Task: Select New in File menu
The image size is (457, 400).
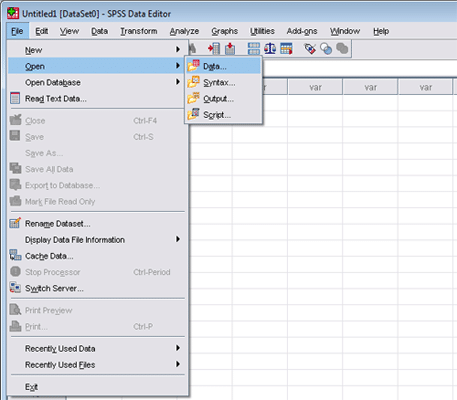Action: tap(97, 50)
